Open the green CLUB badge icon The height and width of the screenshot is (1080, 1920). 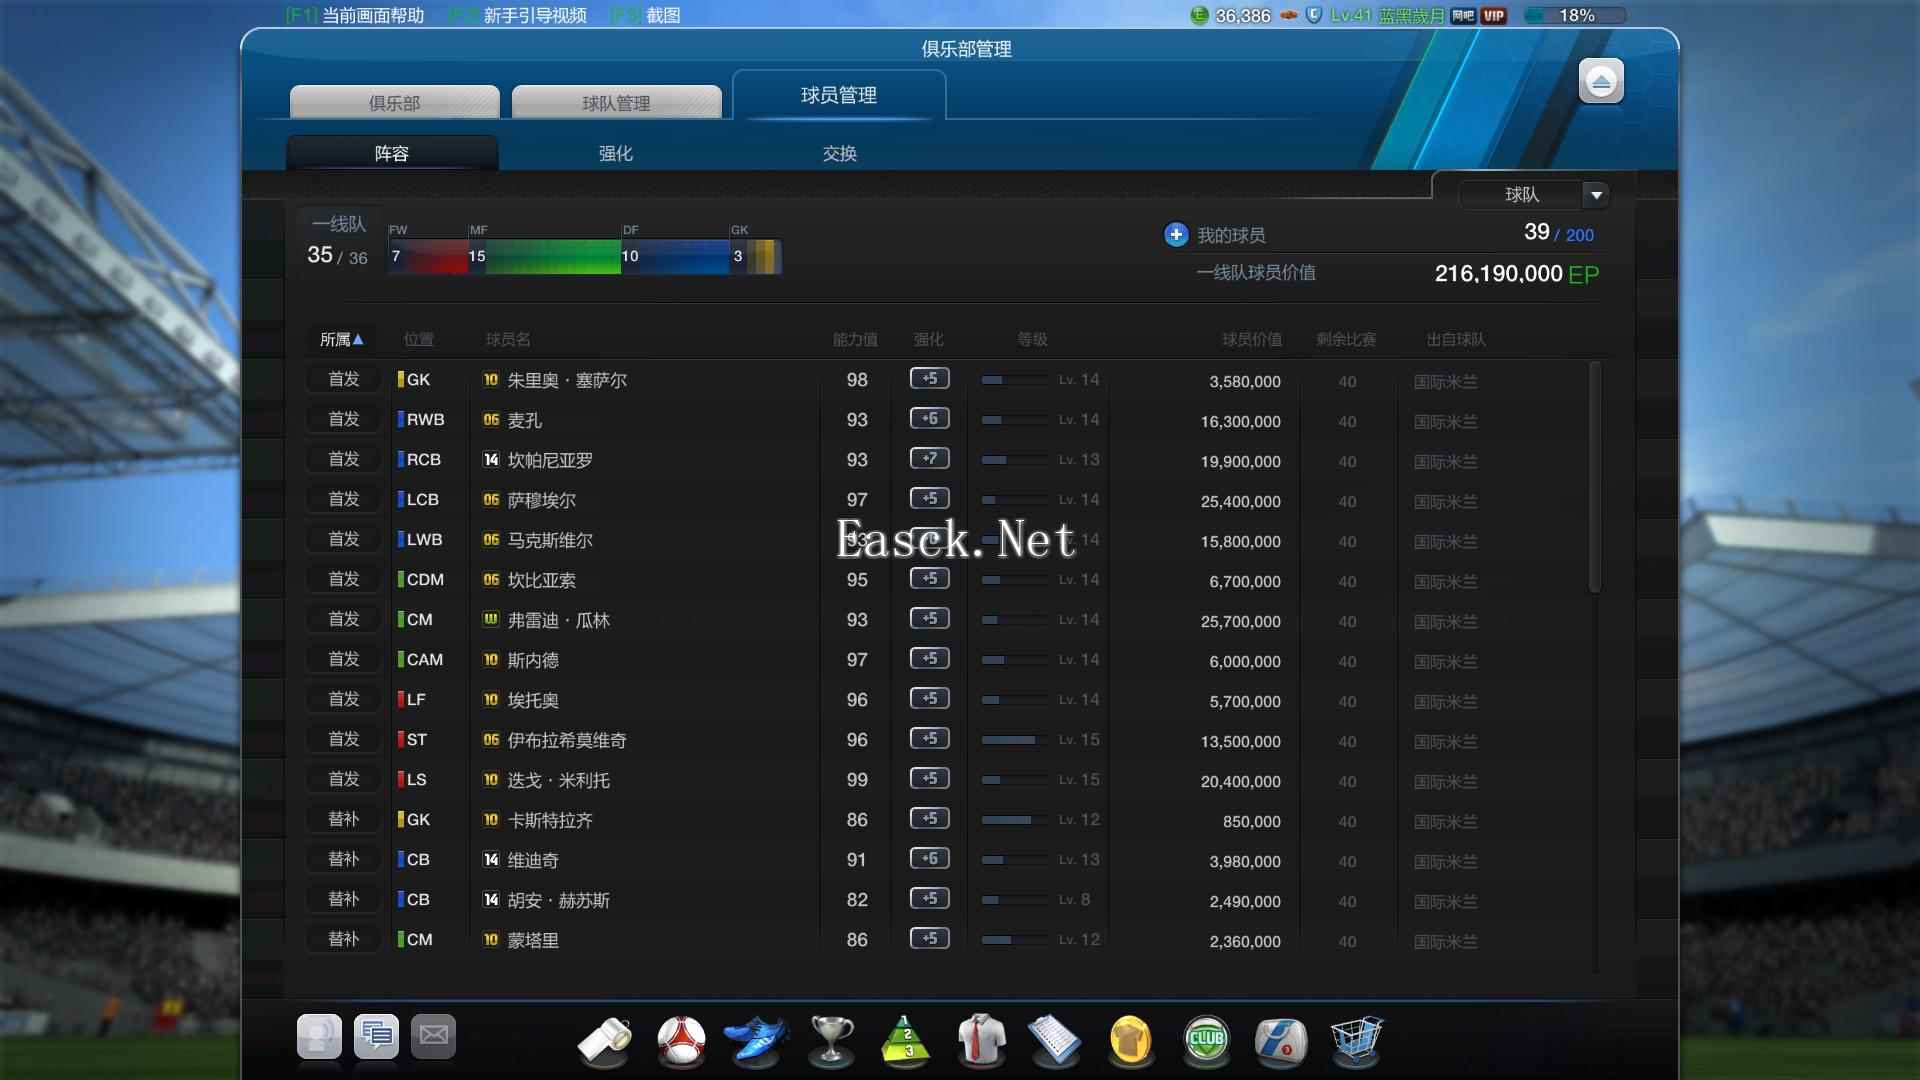[1206, 1041]
